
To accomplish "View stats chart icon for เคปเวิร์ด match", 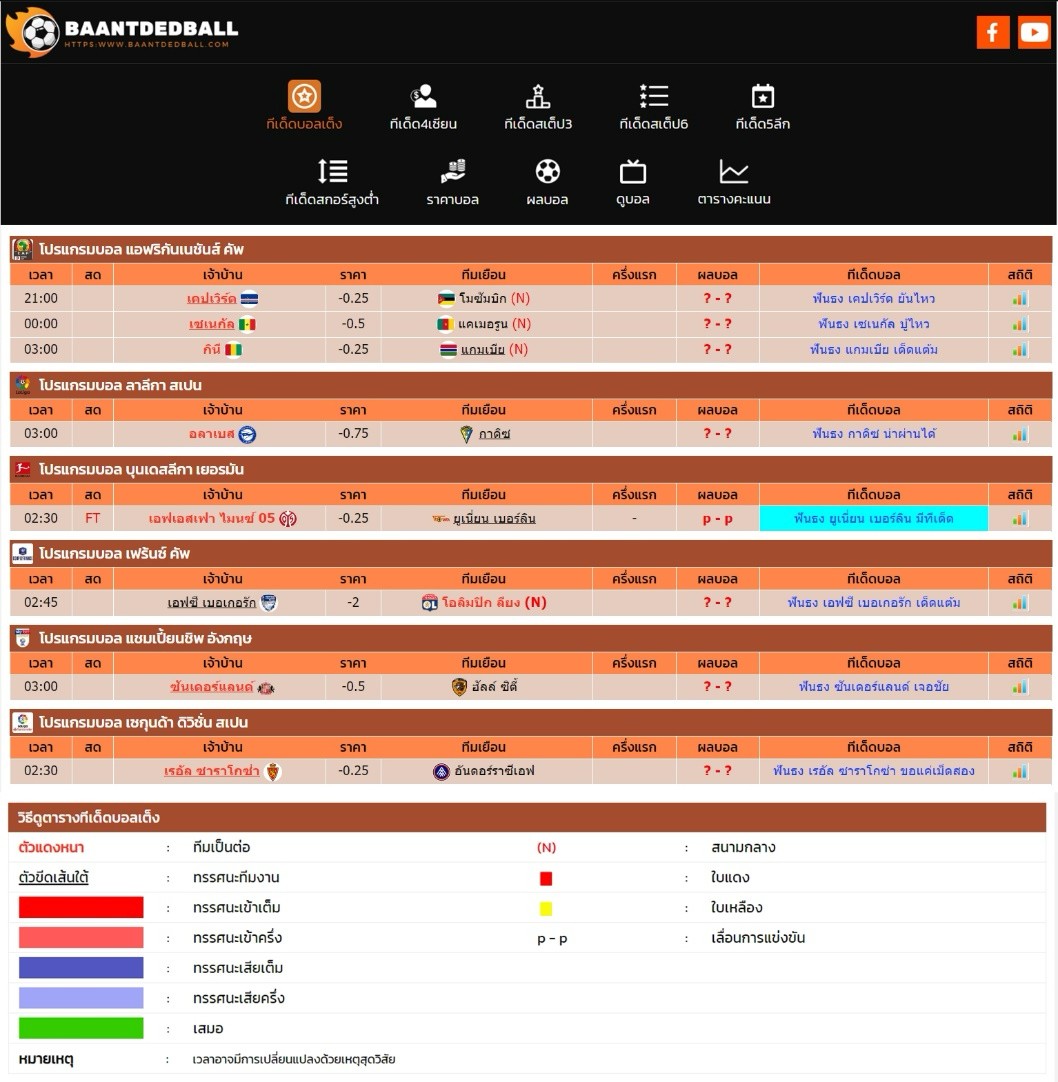I will [1019, 298].
